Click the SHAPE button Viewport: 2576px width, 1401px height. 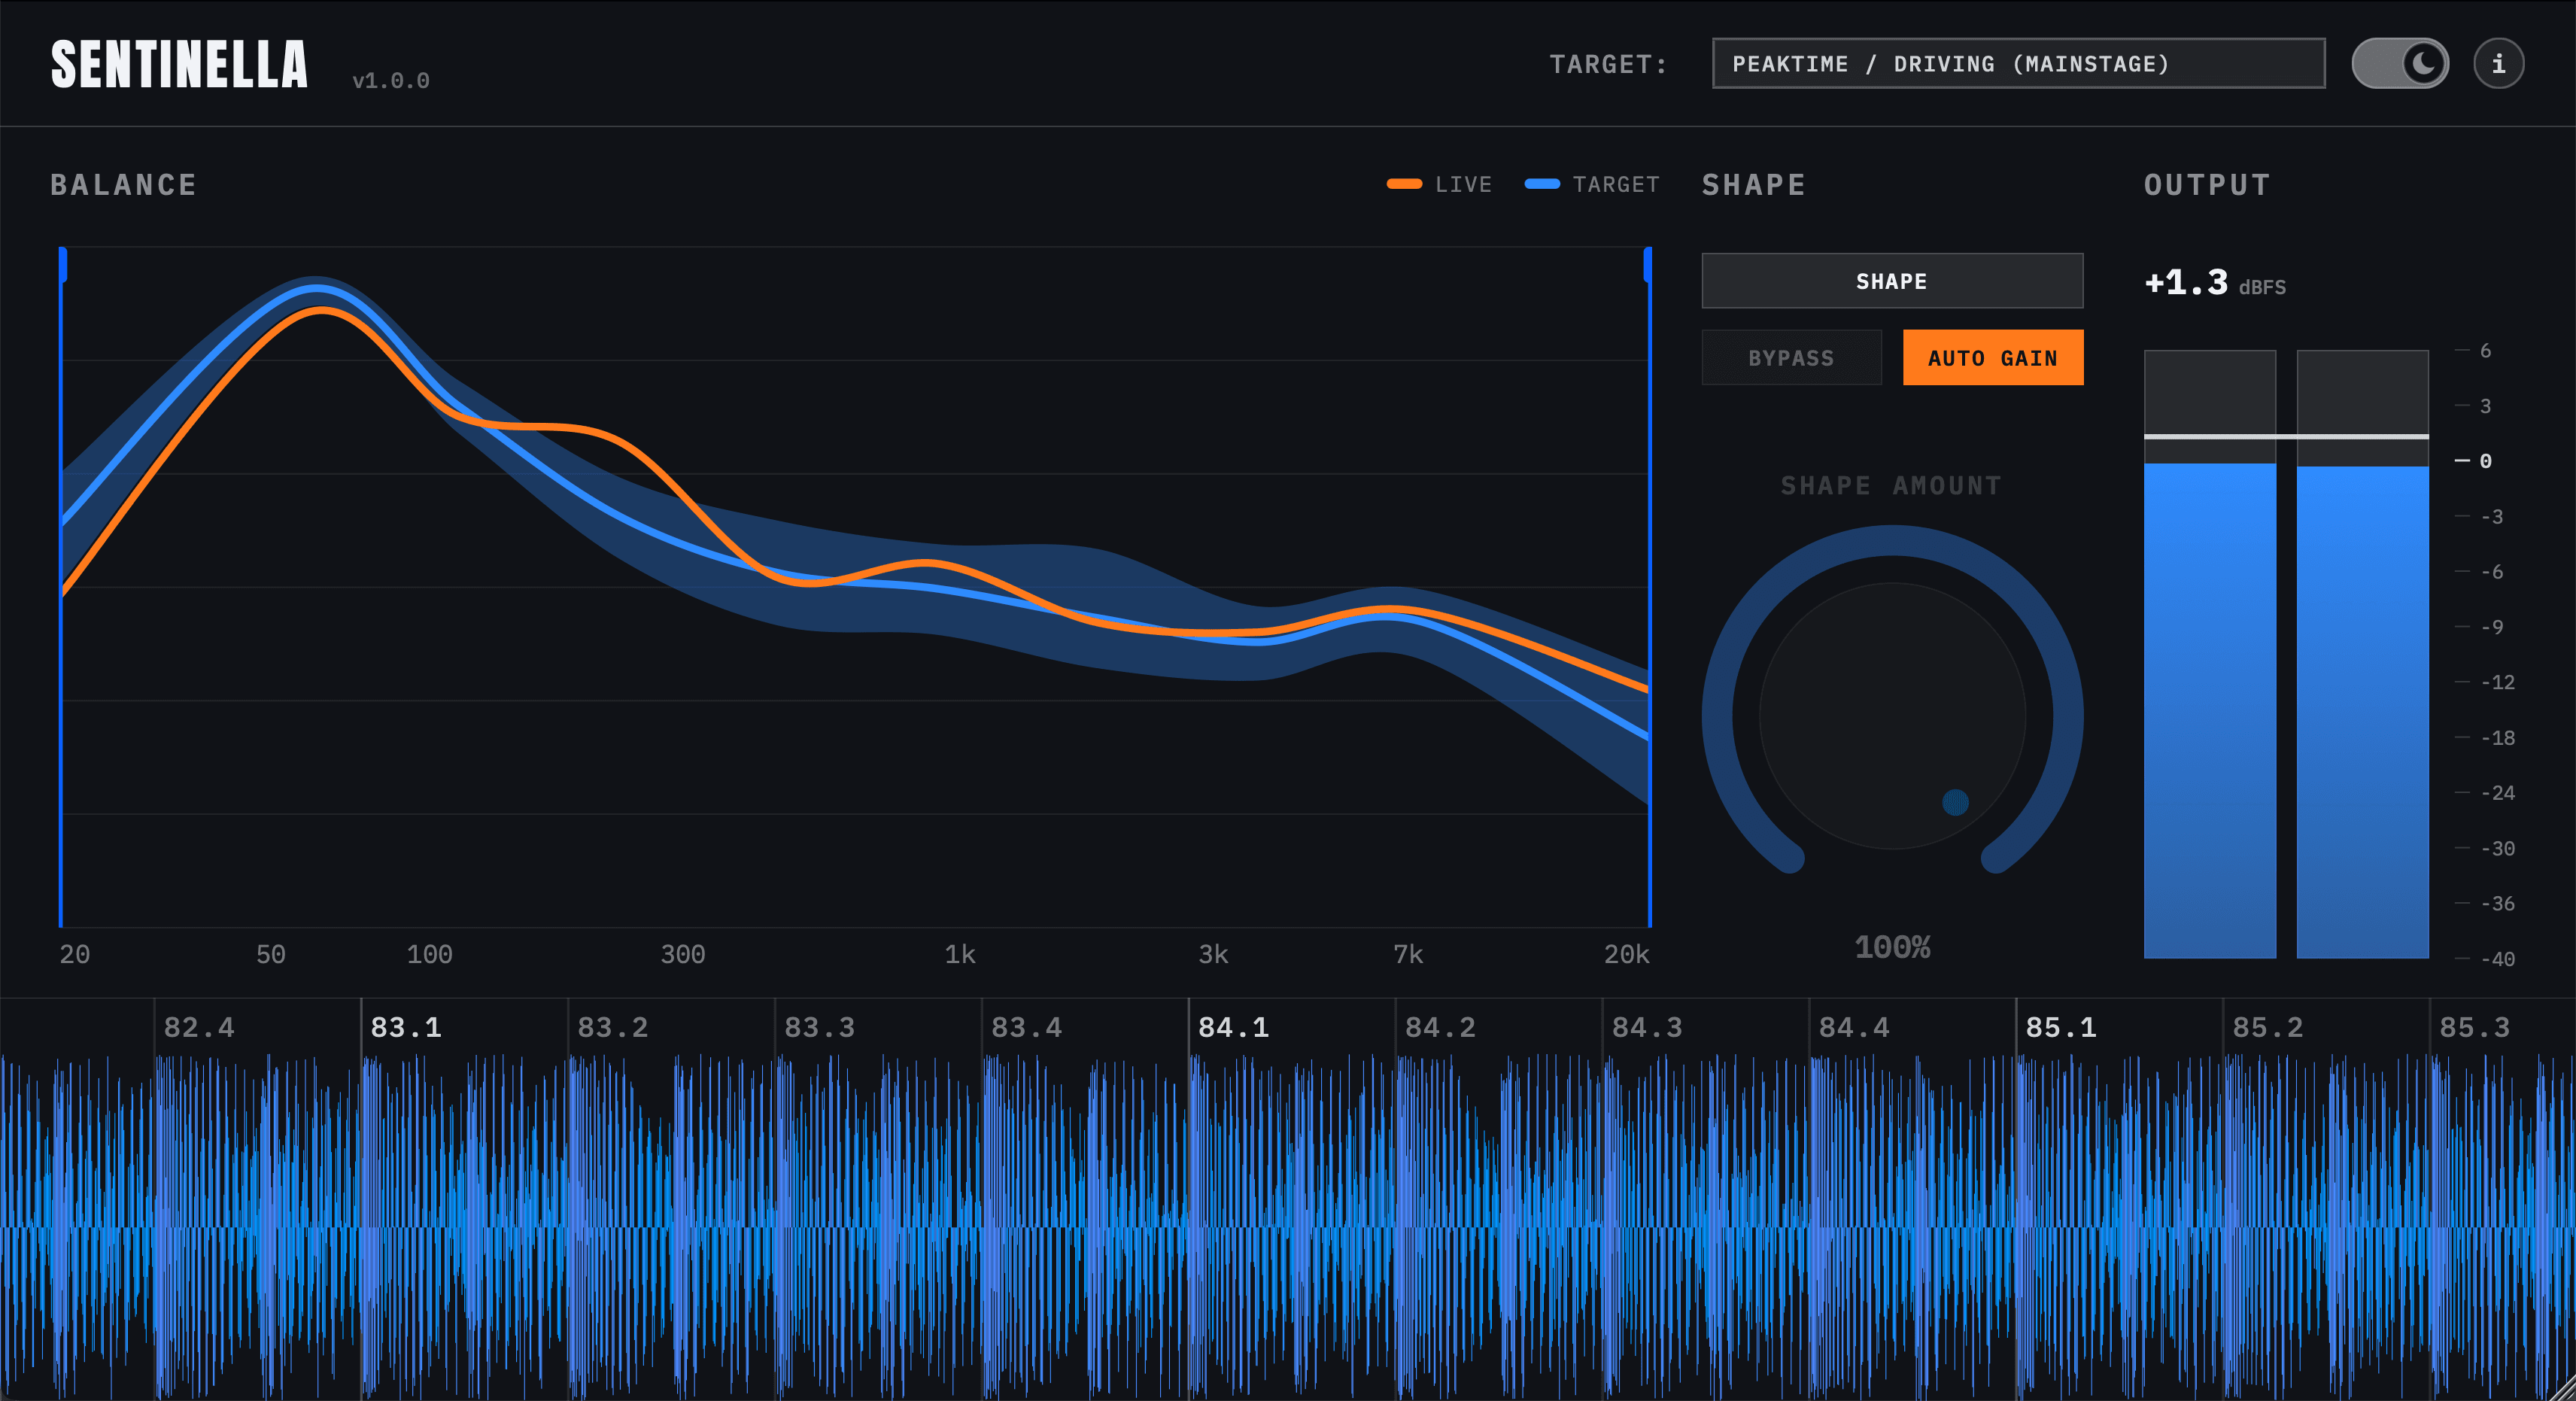click(x=1892, y=281)
